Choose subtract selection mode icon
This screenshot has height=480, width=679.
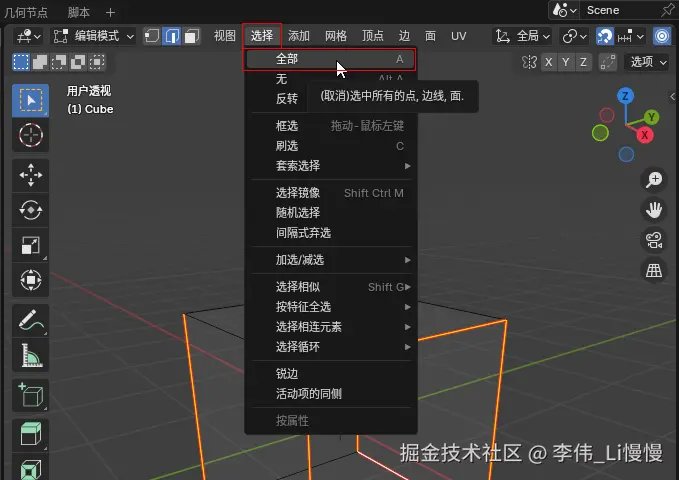59,62
